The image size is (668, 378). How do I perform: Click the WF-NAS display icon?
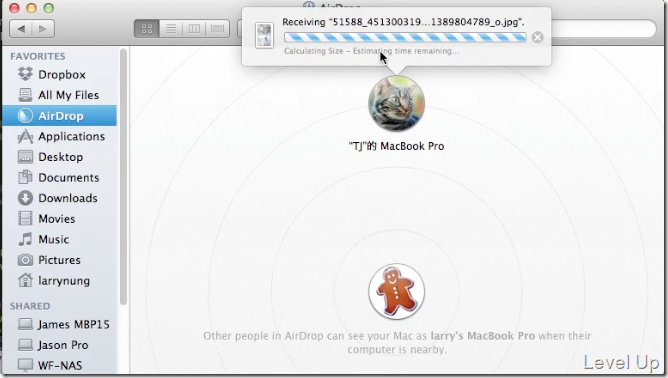(25, 365)
